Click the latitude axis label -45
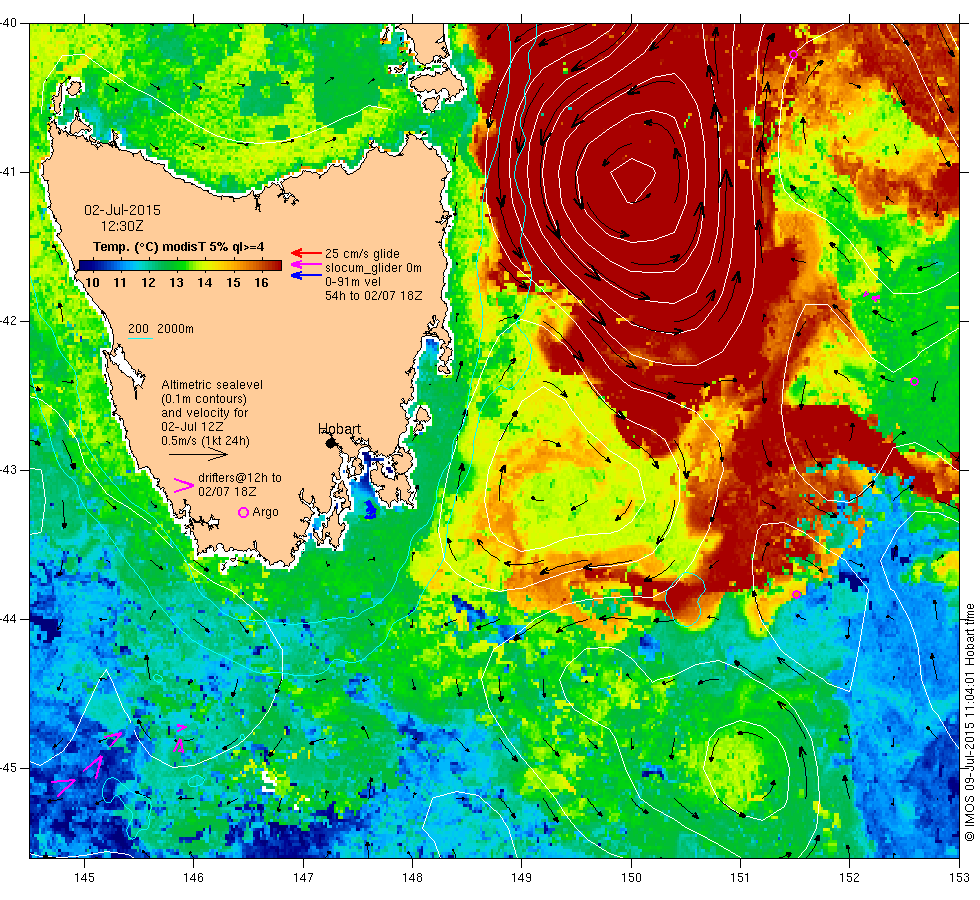The width and height of the screenshot is (980, 900). 9,768
